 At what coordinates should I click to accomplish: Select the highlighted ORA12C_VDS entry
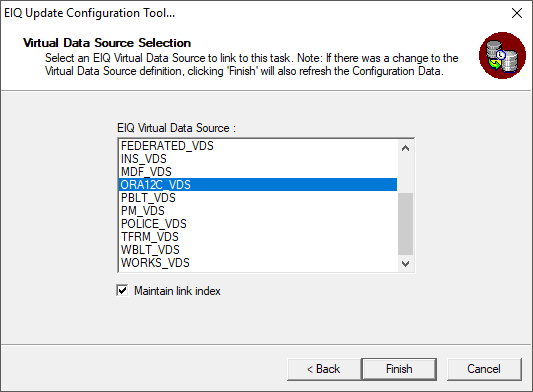click(x=258, y=185)
